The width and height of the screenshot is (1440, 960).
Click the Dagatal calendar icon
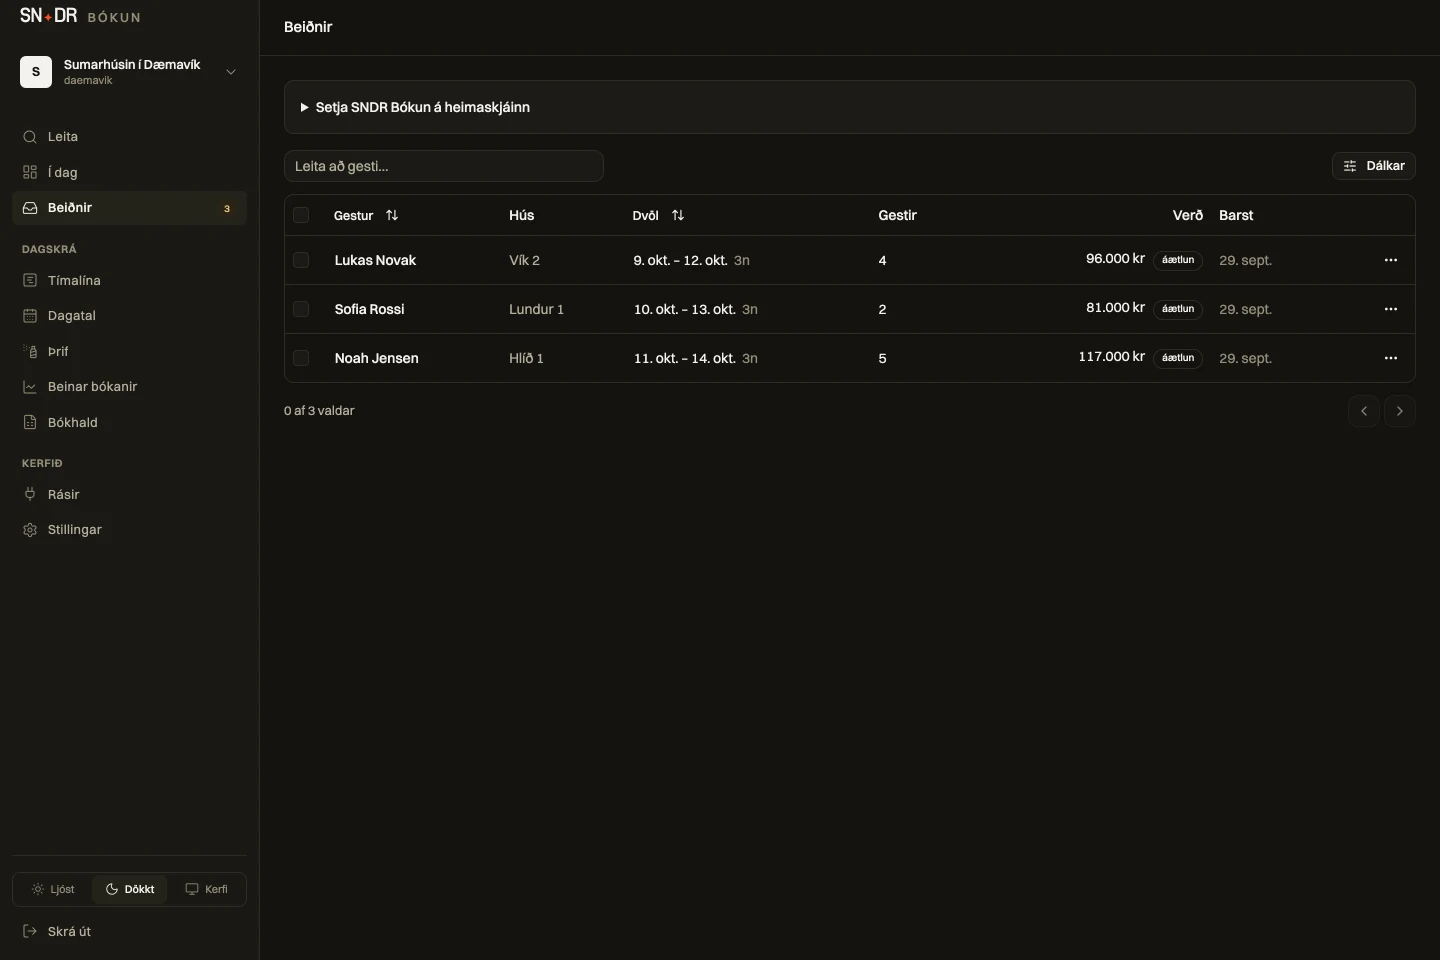tap(30, 315)
